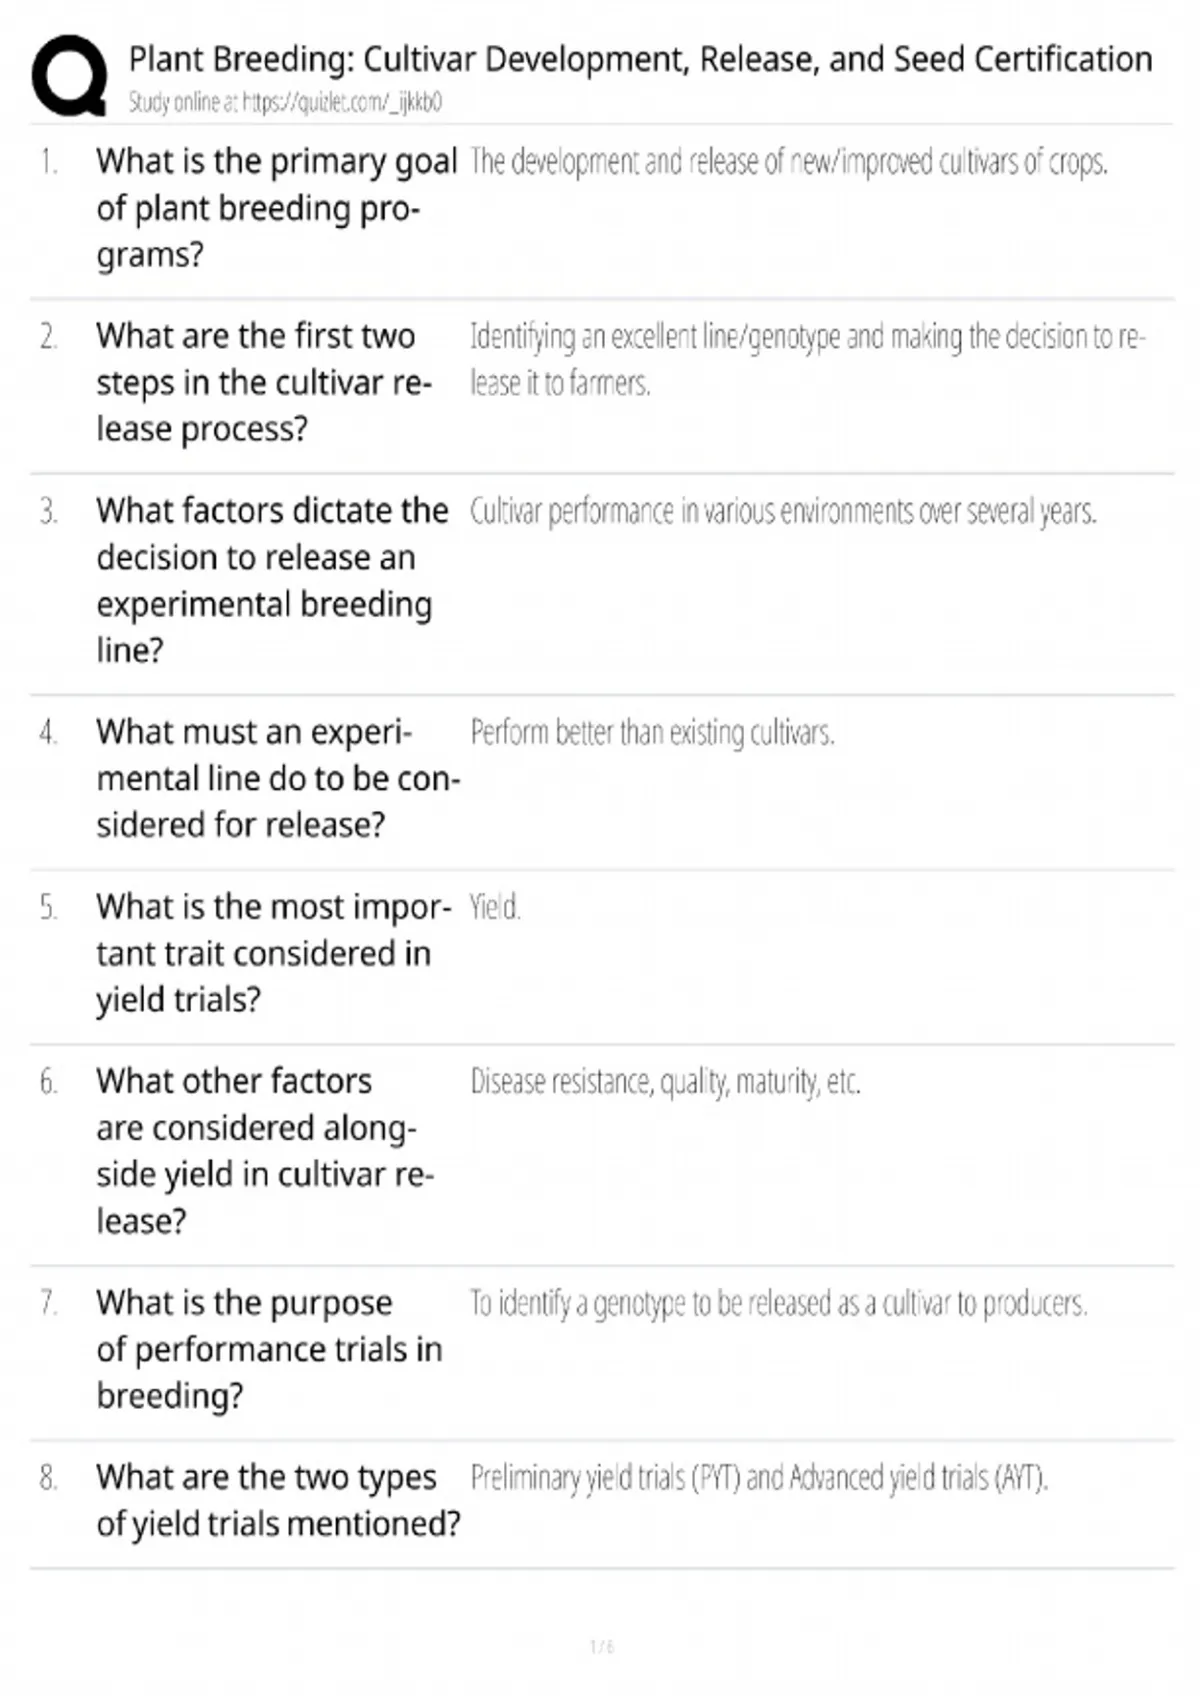Click the answer about identifying excellent line/genotype
1200x1700 pixels.
807,359
